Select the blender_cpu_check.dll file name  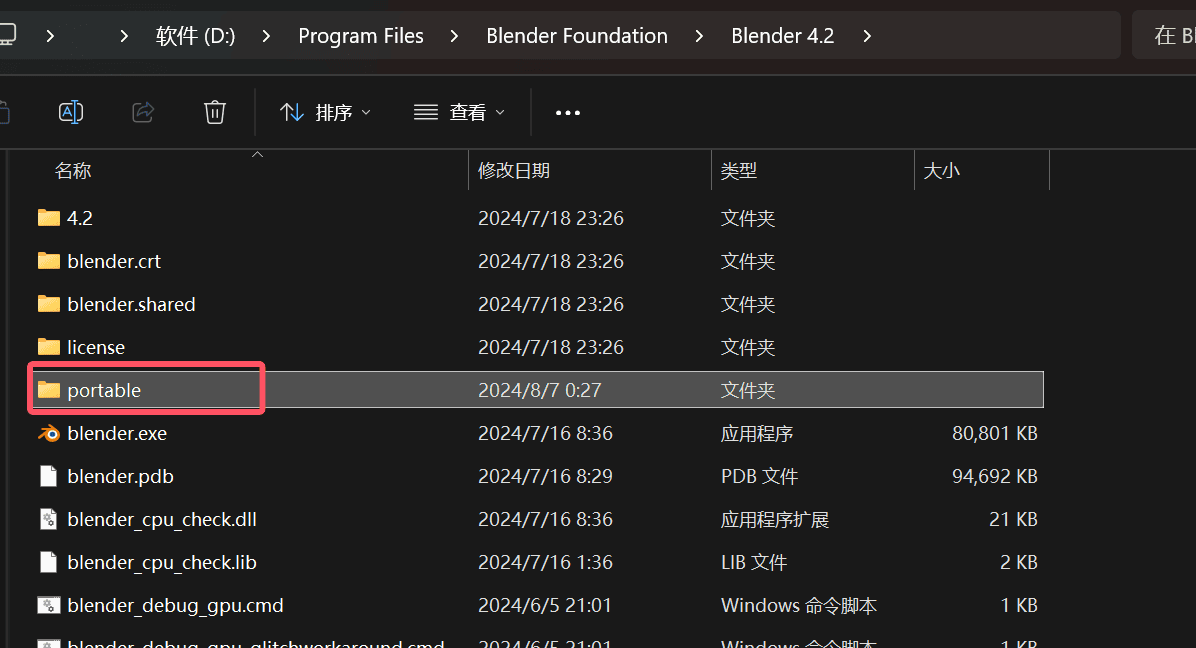(162, 519)
